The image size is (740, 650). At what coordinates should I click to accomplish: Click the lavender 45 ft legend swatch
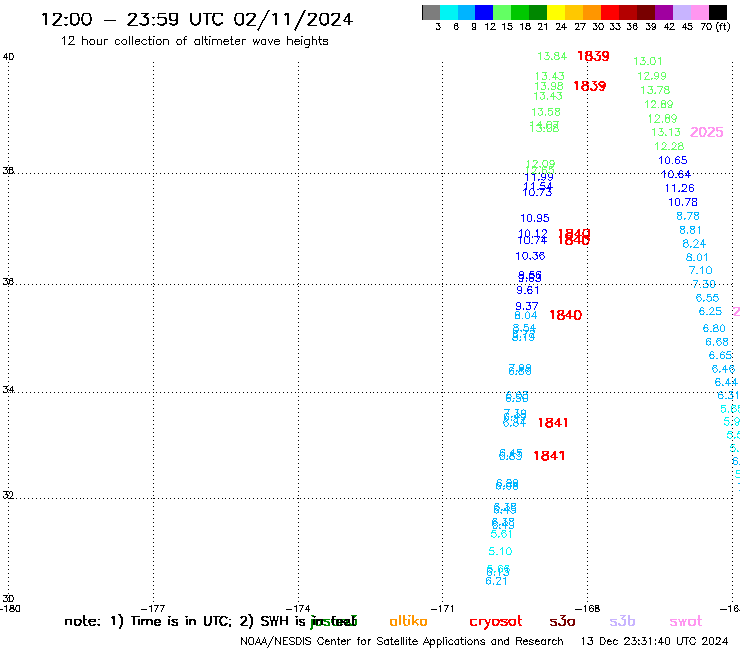[681, 12]
